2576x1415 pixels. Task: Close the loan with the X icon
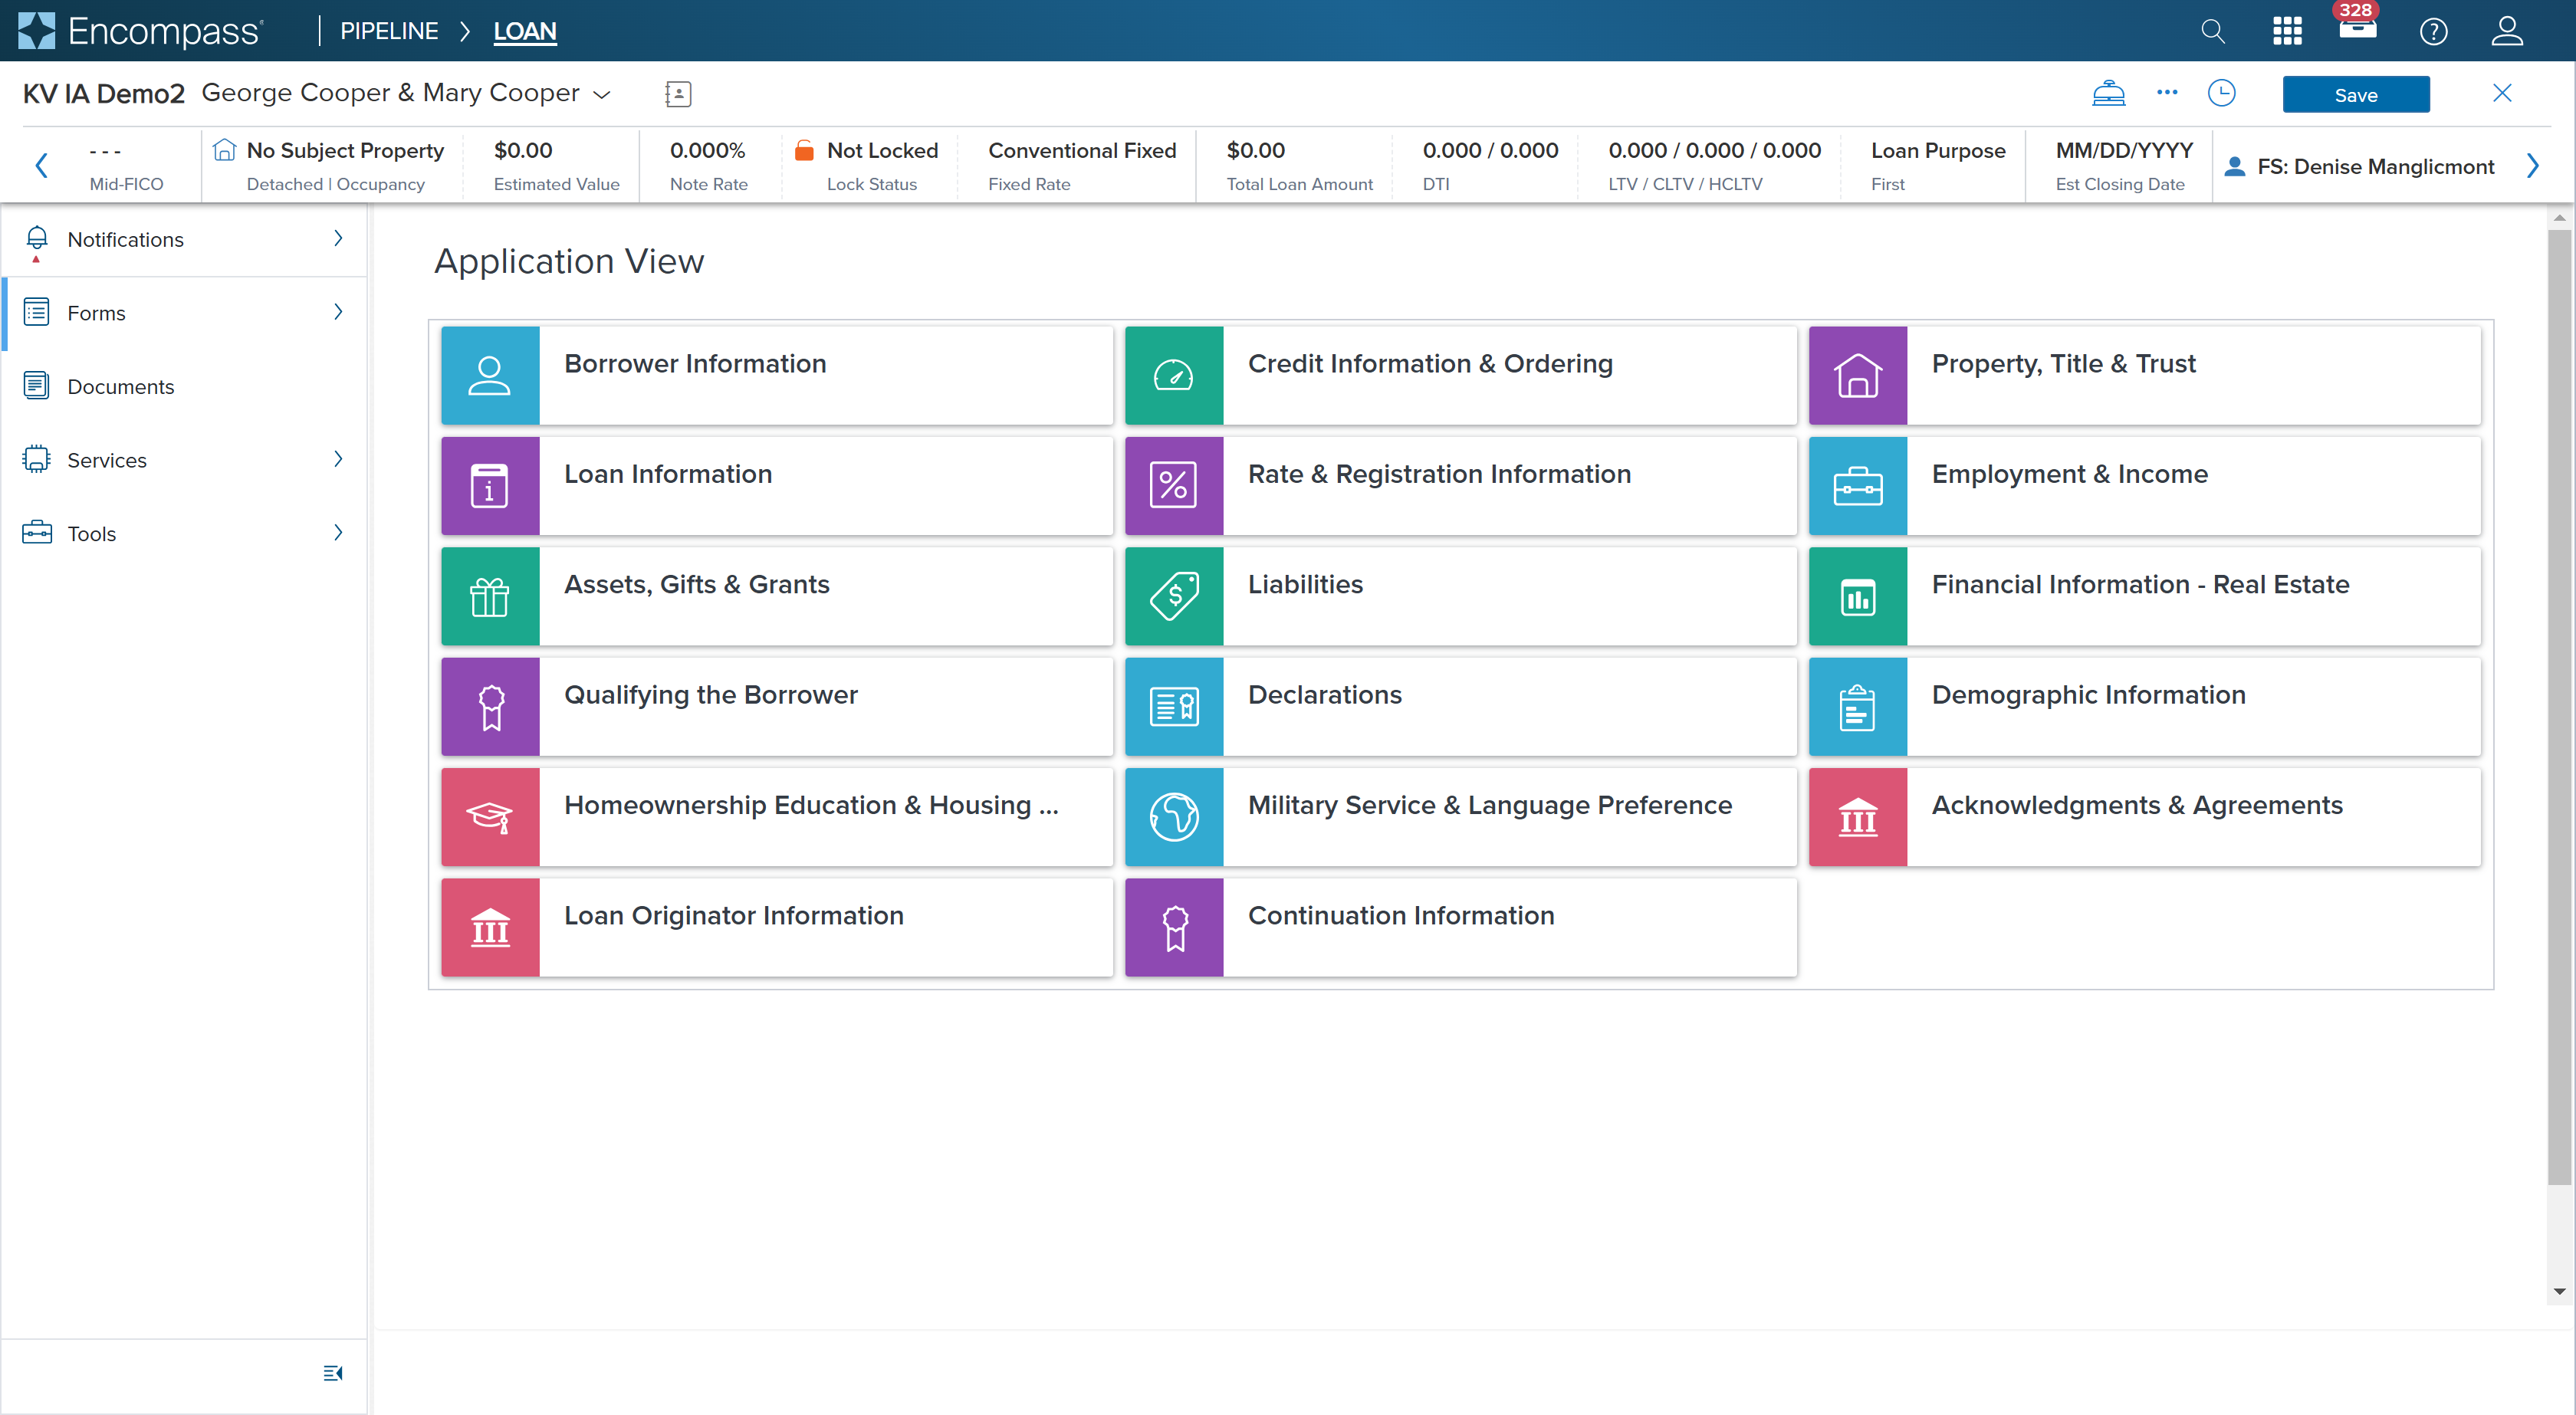2502,93
